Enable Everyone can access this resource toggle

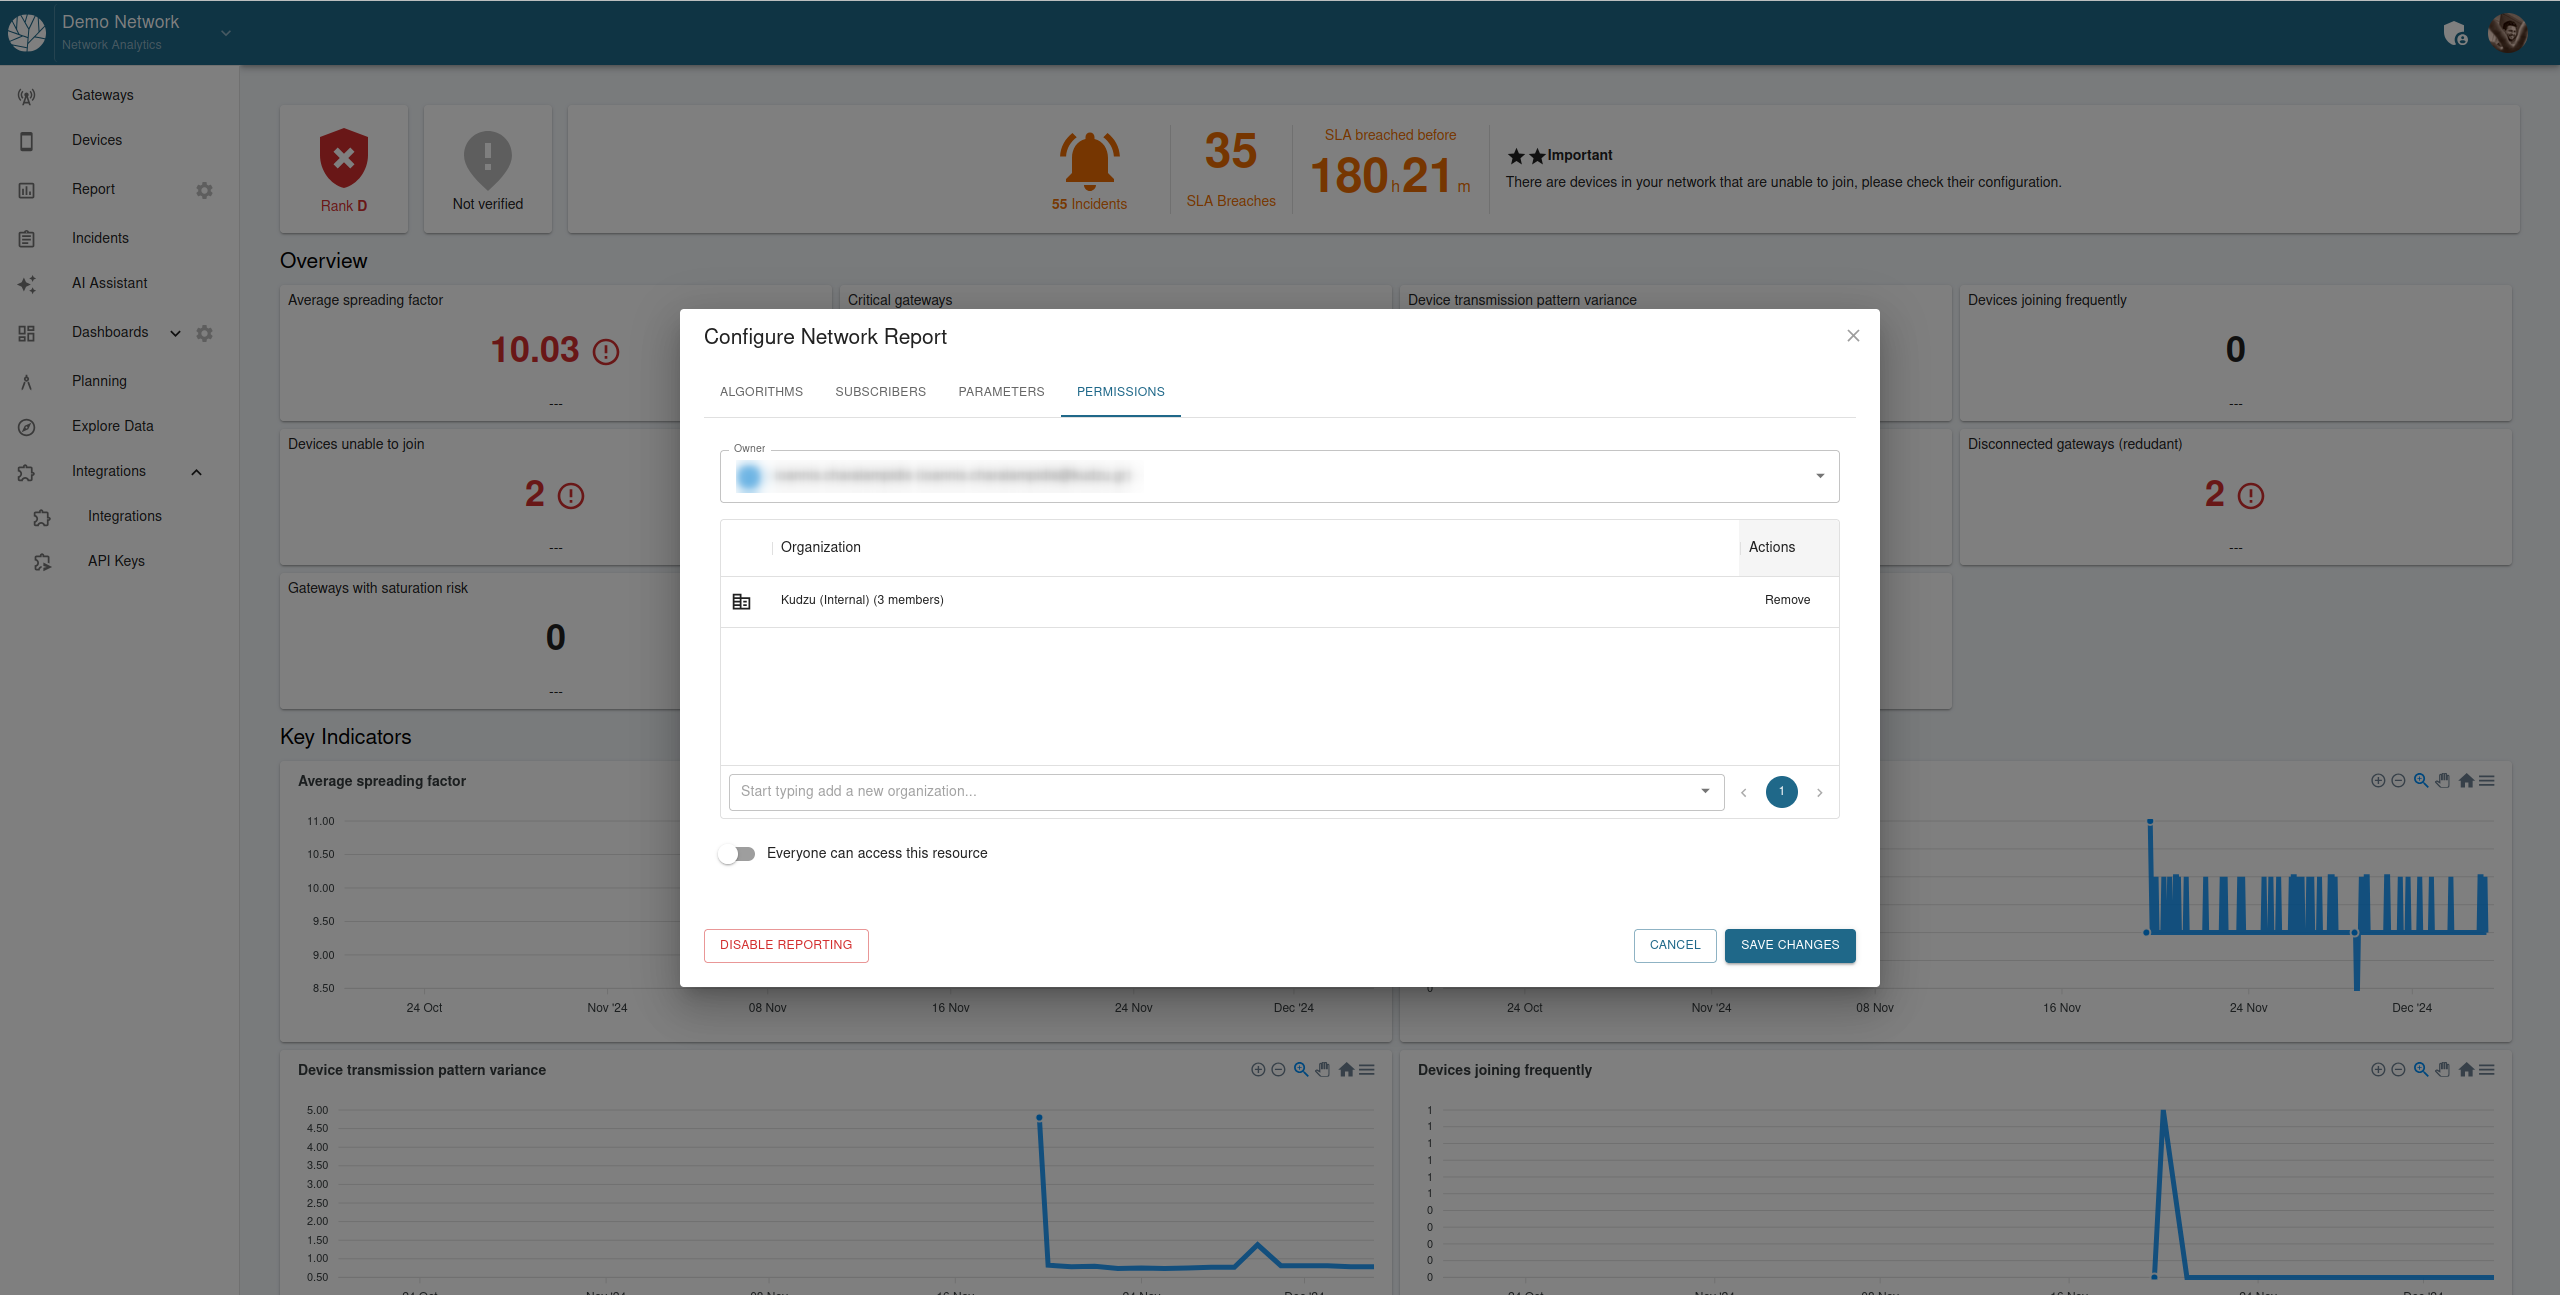click(x=737, y=854)
